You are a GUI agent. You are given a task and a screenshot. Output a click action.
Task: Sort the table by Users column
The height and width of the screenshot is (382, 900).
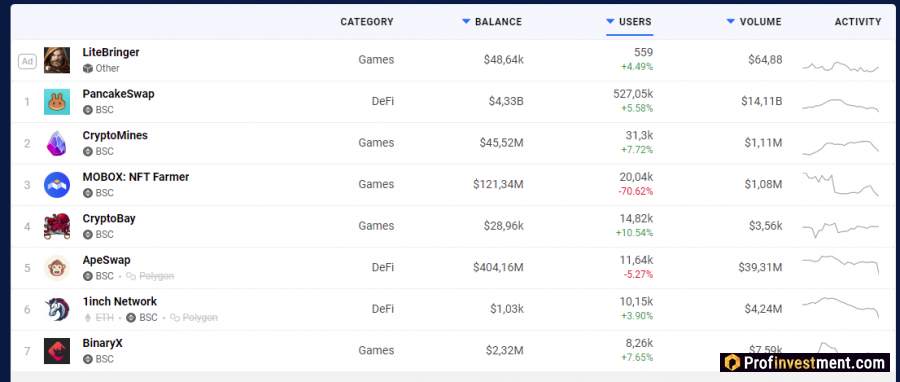629,22
